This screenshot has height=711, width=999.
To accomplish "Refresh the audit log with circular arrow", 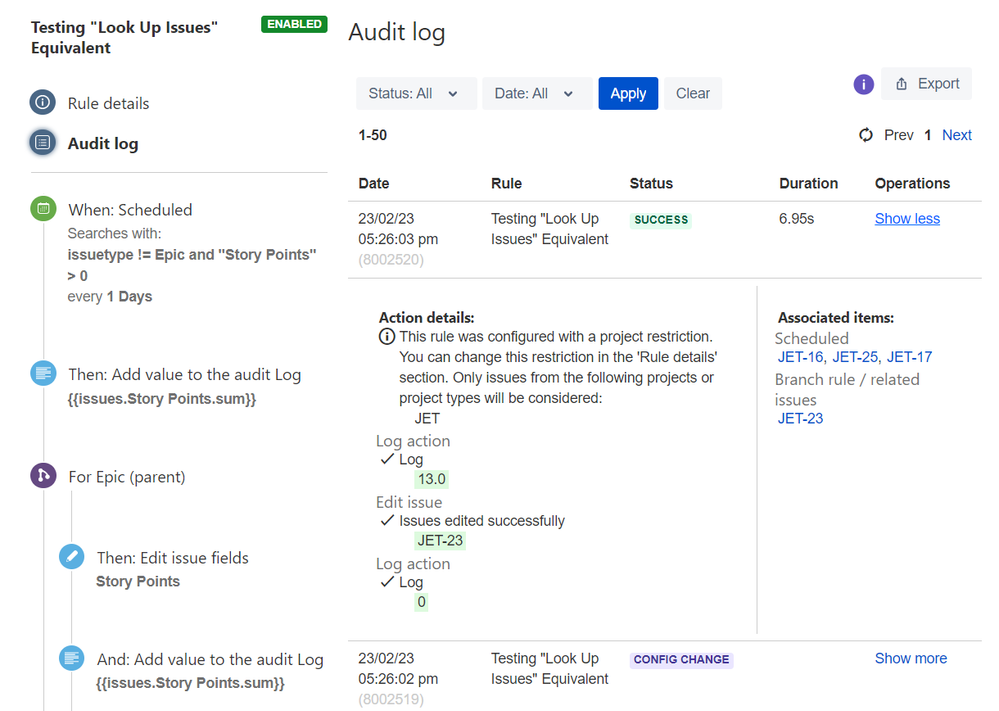I will [x=865, y=135].
